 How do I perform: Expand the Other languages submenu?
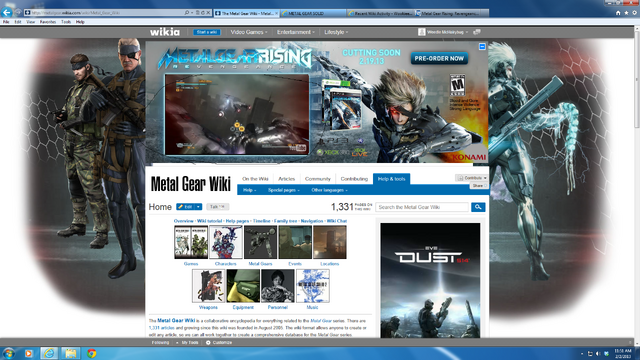point(329,190)
